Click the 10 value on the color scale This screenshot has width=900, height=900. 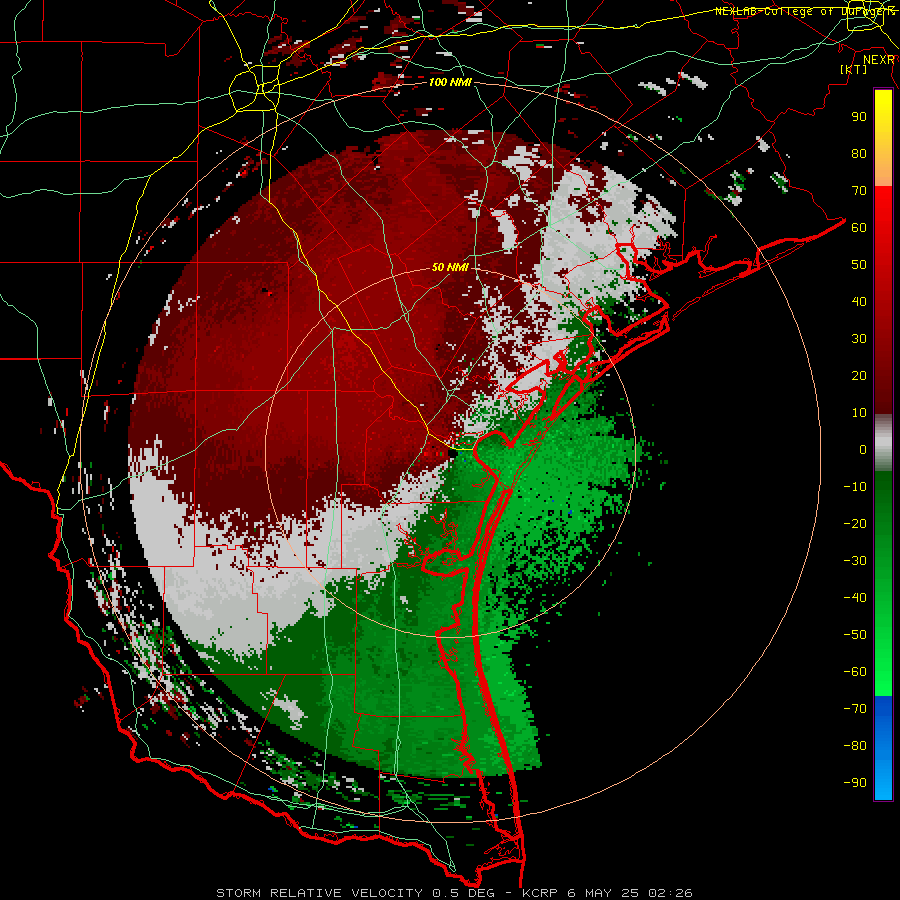pyautogui.click(x=859, y=413)
